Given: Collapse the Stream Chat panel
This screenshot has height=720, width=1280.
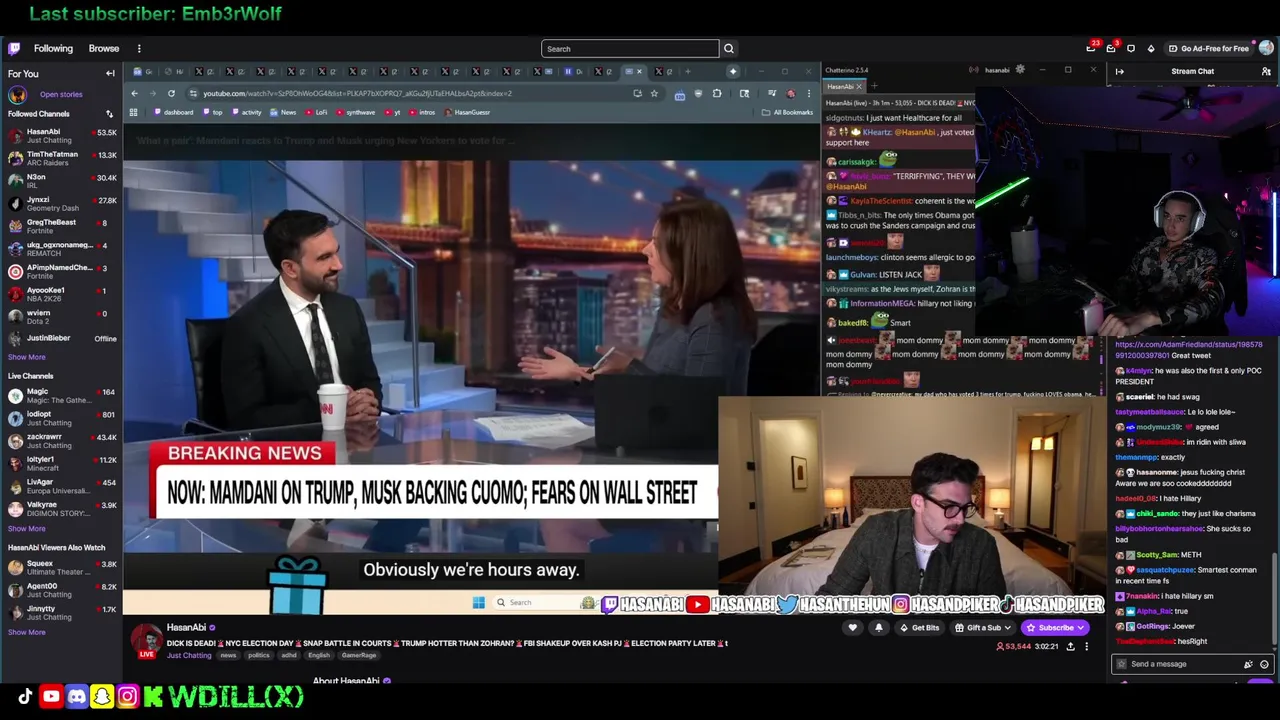Looking at the screenshot, I should 1119,71.
